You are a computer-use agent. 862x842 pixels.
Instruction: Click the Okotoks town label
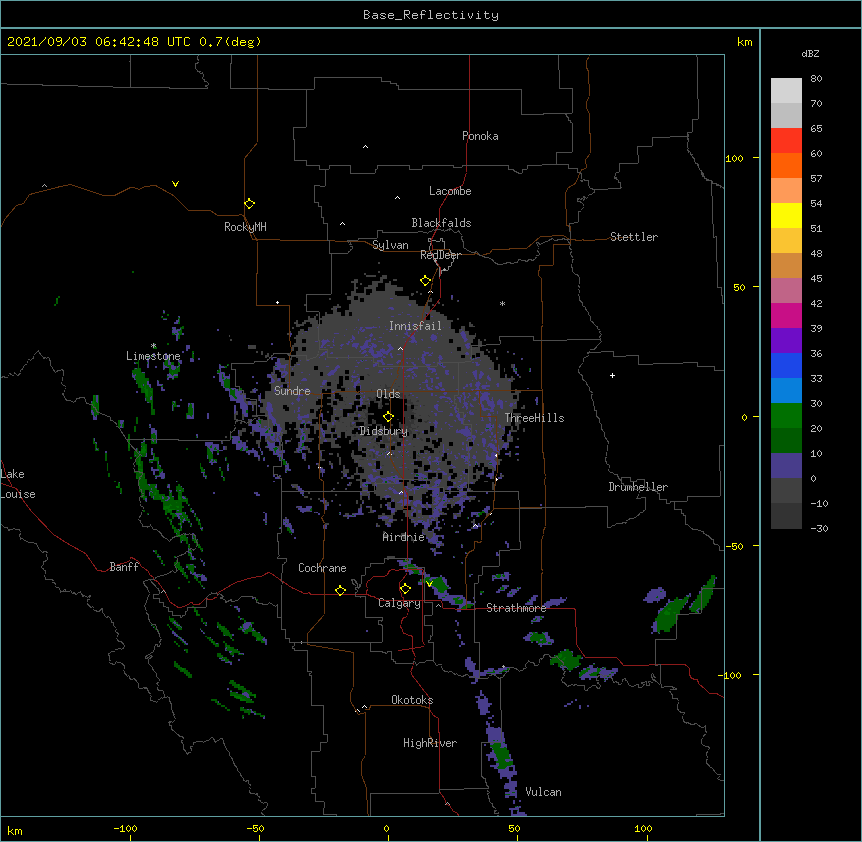pyautogui.click(x=412, y=700)
